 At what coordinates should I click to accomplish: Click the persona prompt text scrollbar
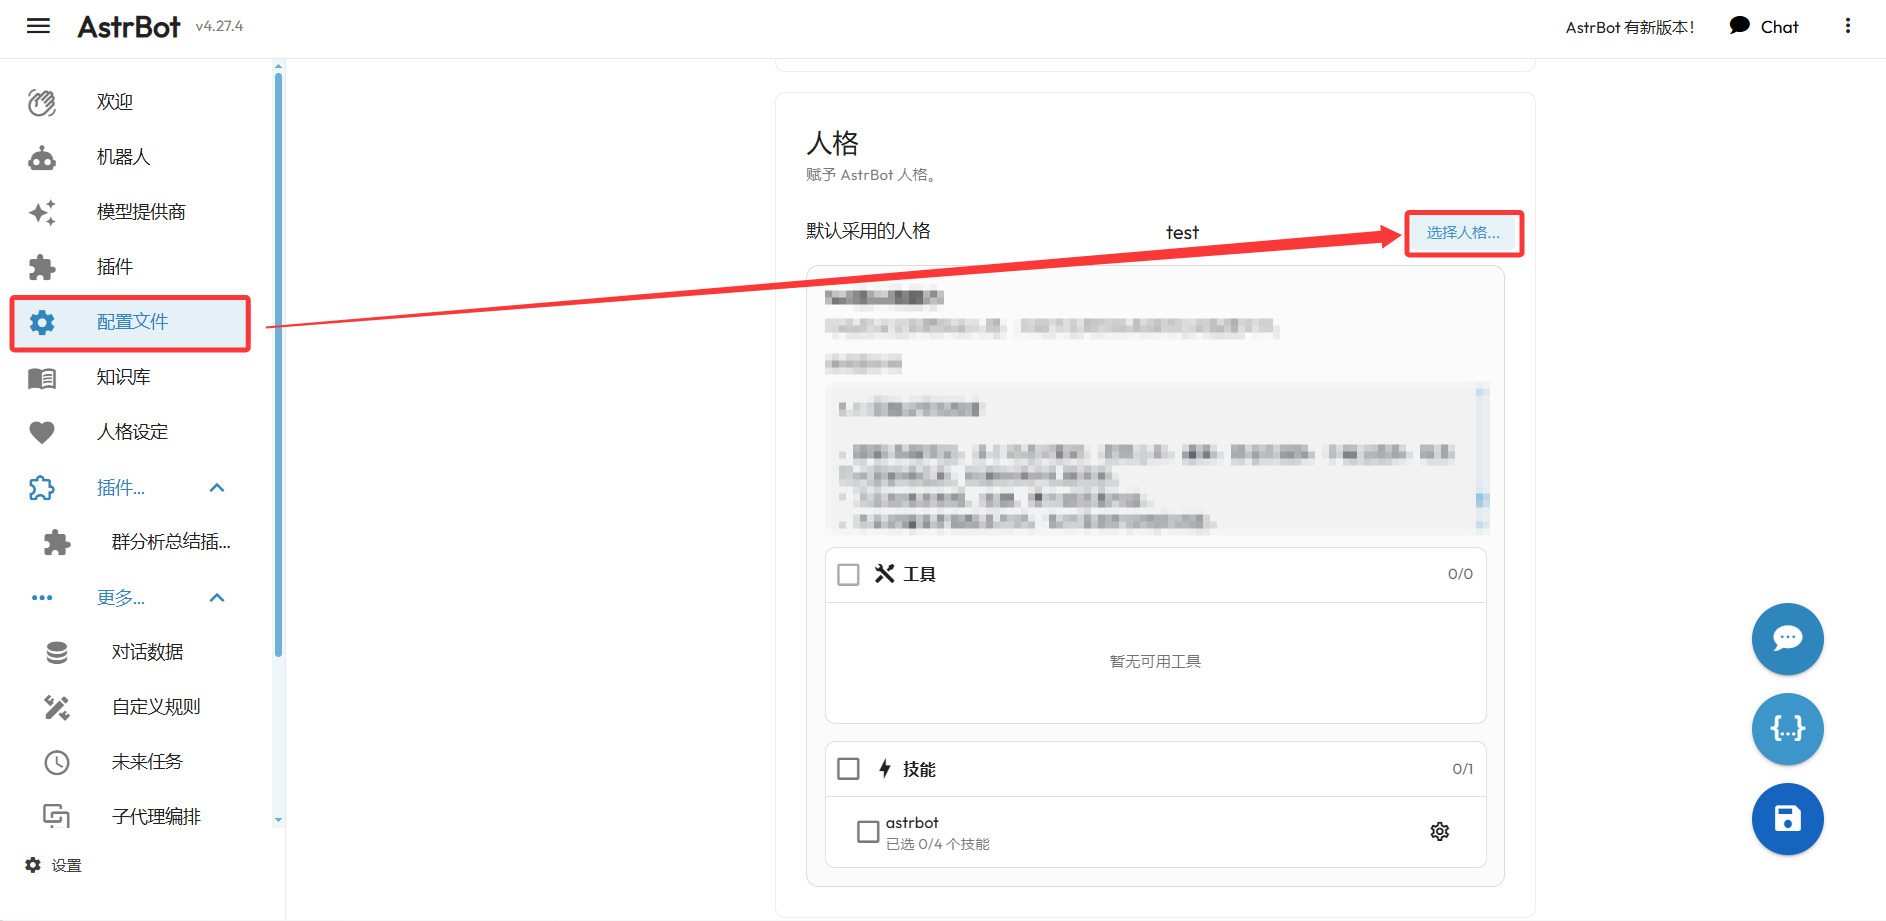1482,458
